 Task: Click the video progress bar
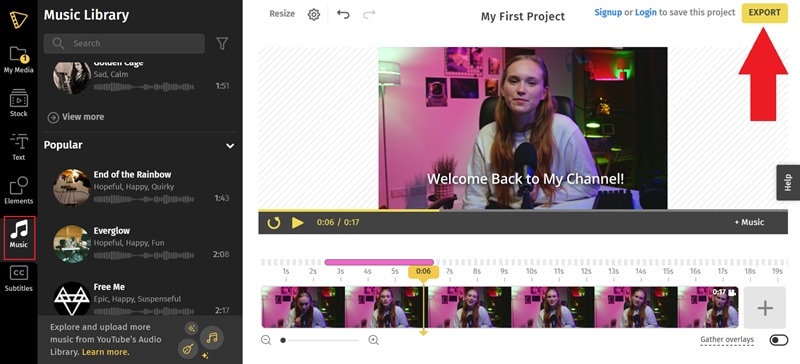pos(523,210)
